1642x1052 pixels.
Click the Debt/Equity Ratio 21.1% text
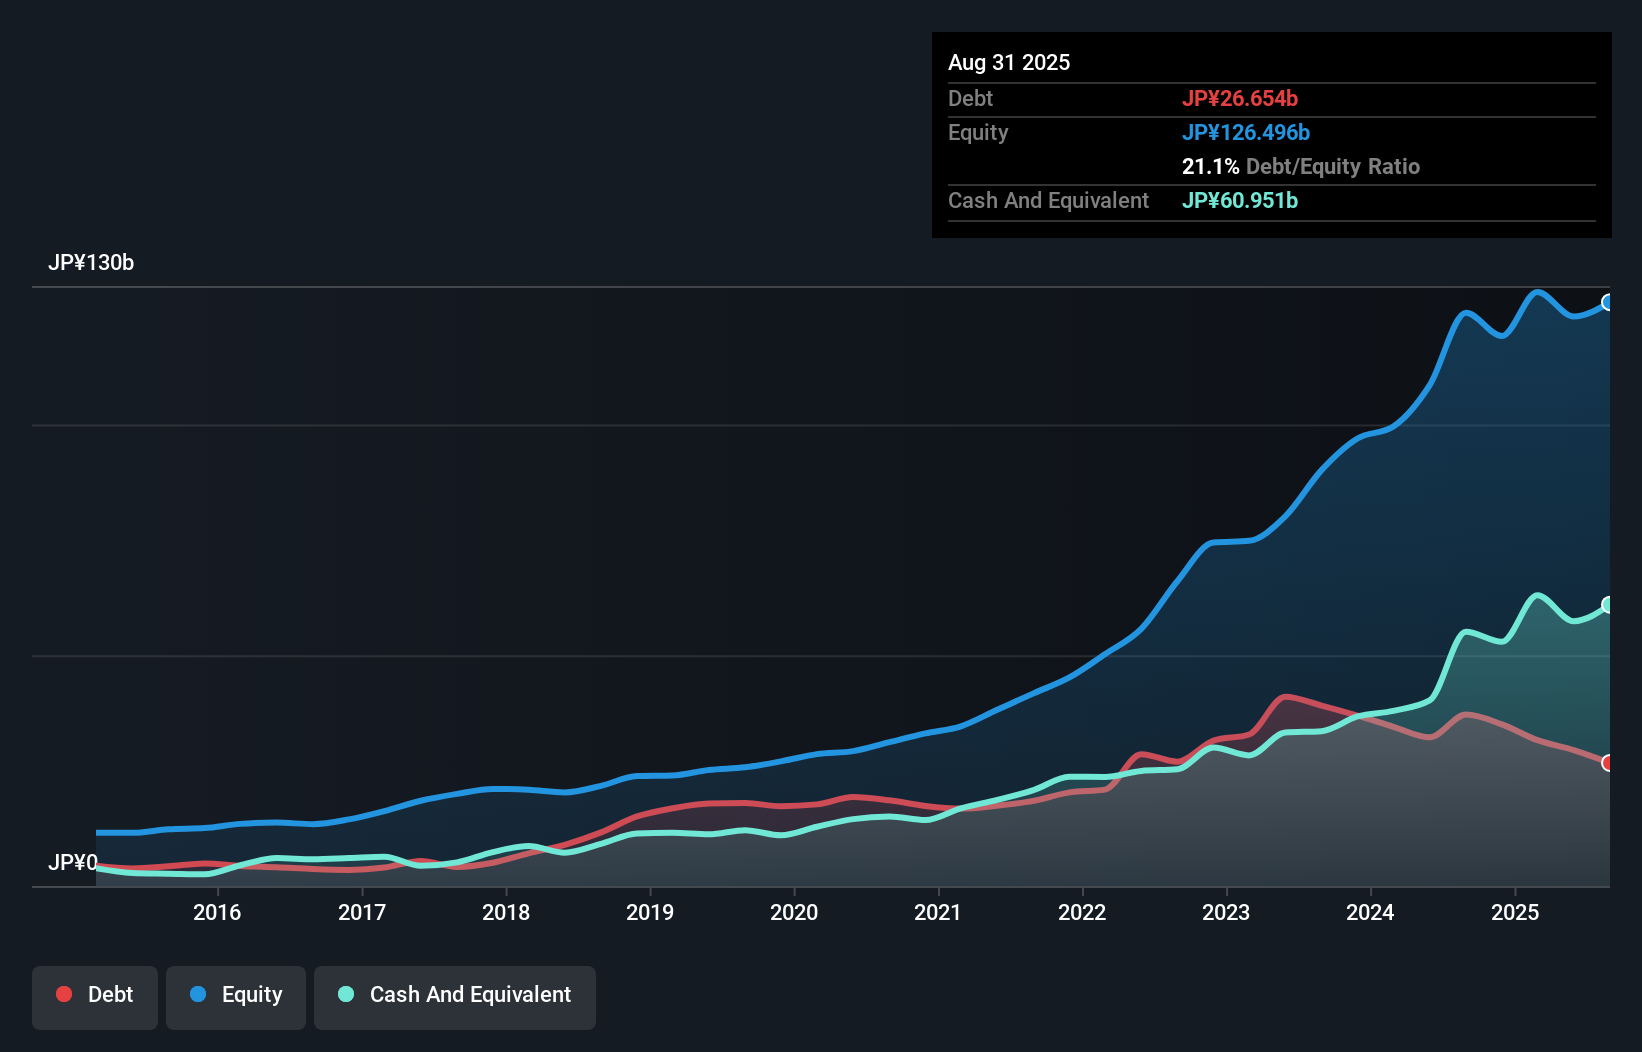pyautogui.click(x=1301, y=166)
